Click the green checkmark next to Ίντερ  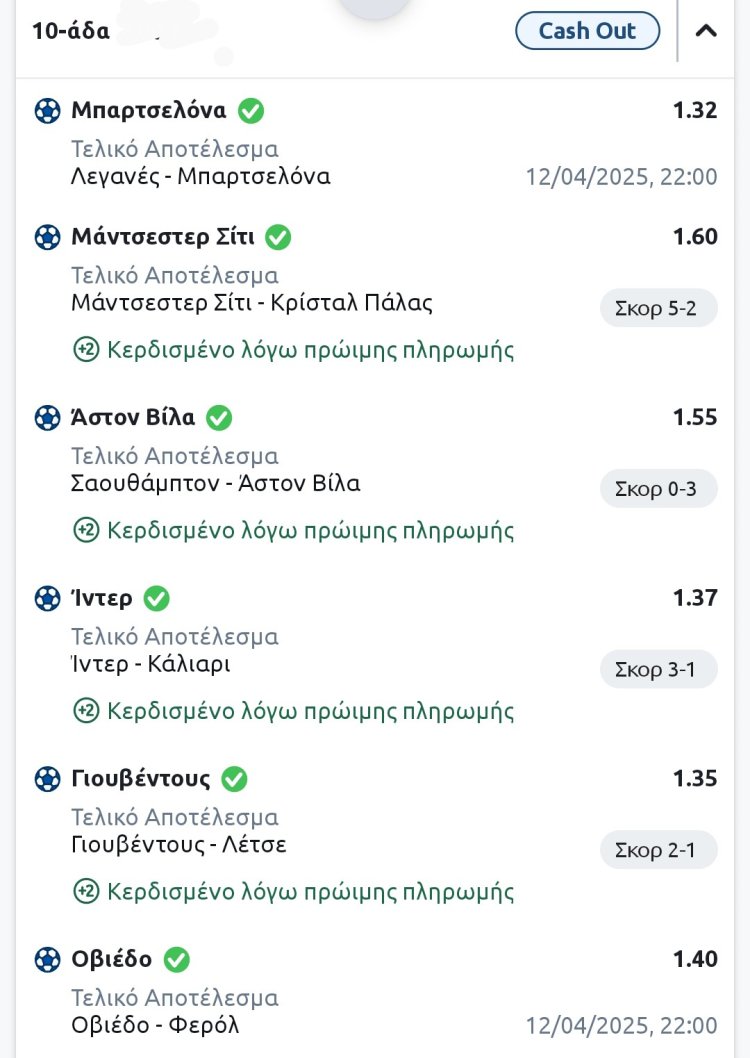click(156, 599)
